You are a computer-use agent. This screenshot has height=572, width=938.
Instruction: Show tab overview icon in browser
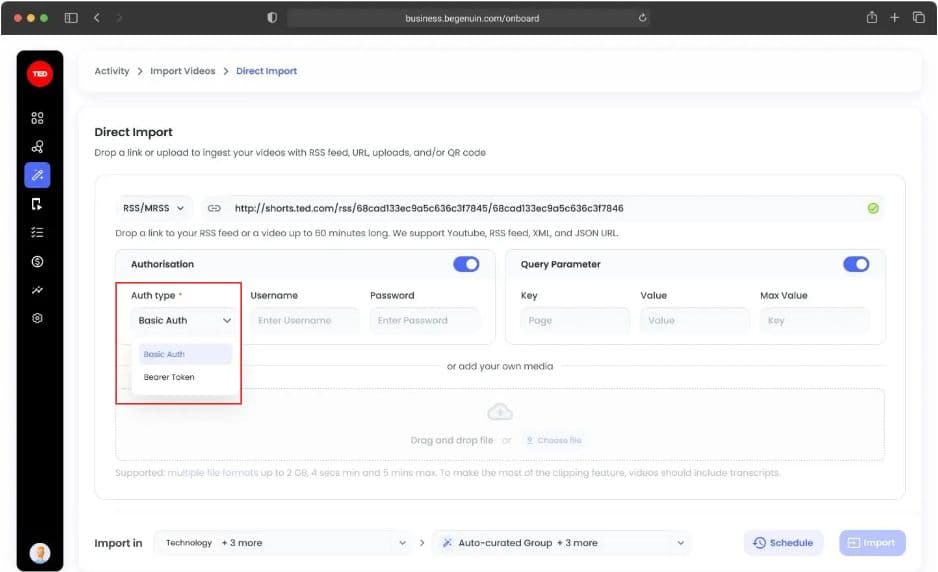click(x=918, y=17)
